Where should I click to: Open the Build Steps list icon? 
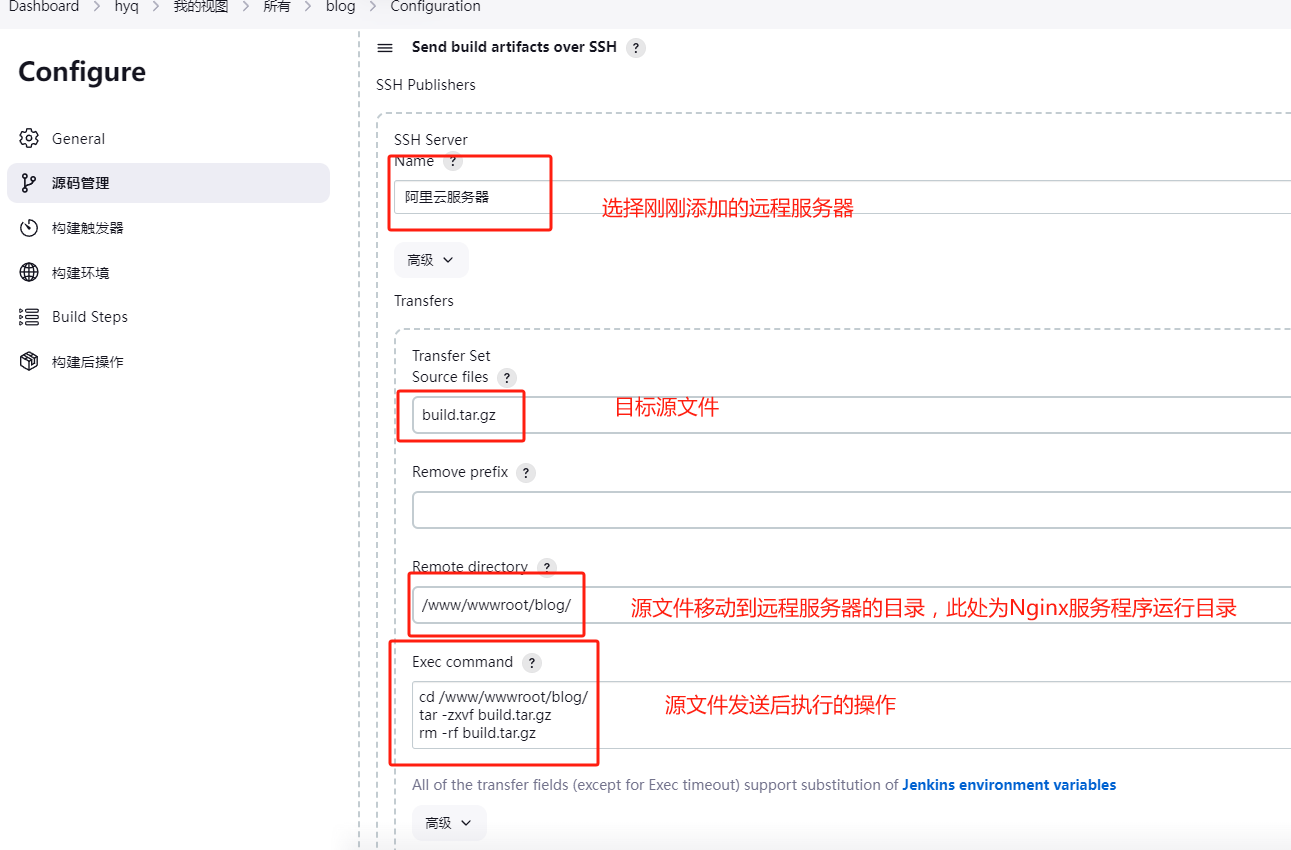29,316
